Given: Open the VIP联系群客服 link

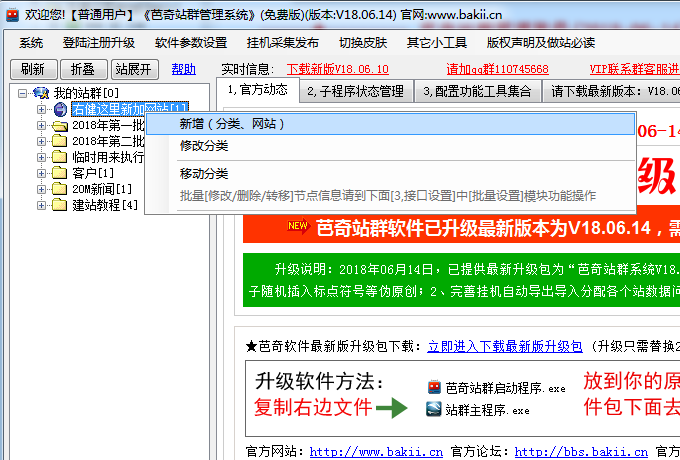Looking at the screenshot, I should (634, 69).
